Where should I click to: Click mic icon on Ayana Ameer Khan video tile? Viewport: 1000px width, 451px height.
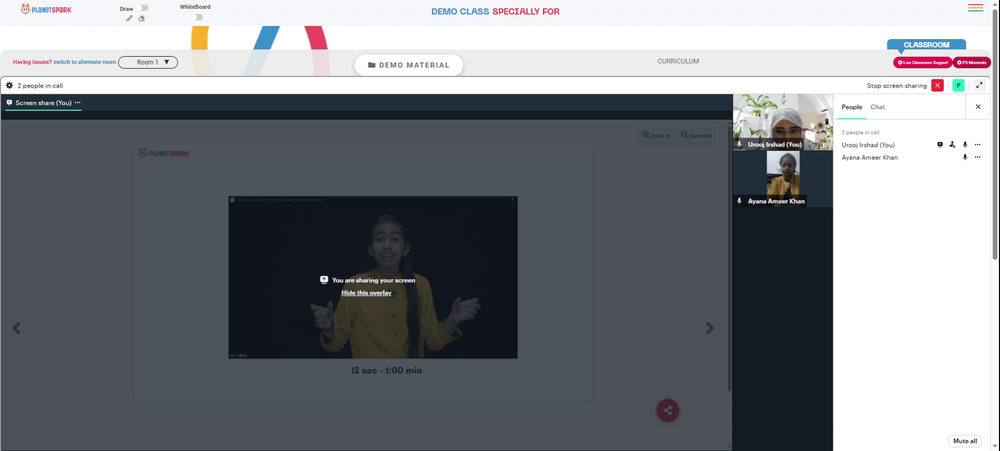(739, 201)
